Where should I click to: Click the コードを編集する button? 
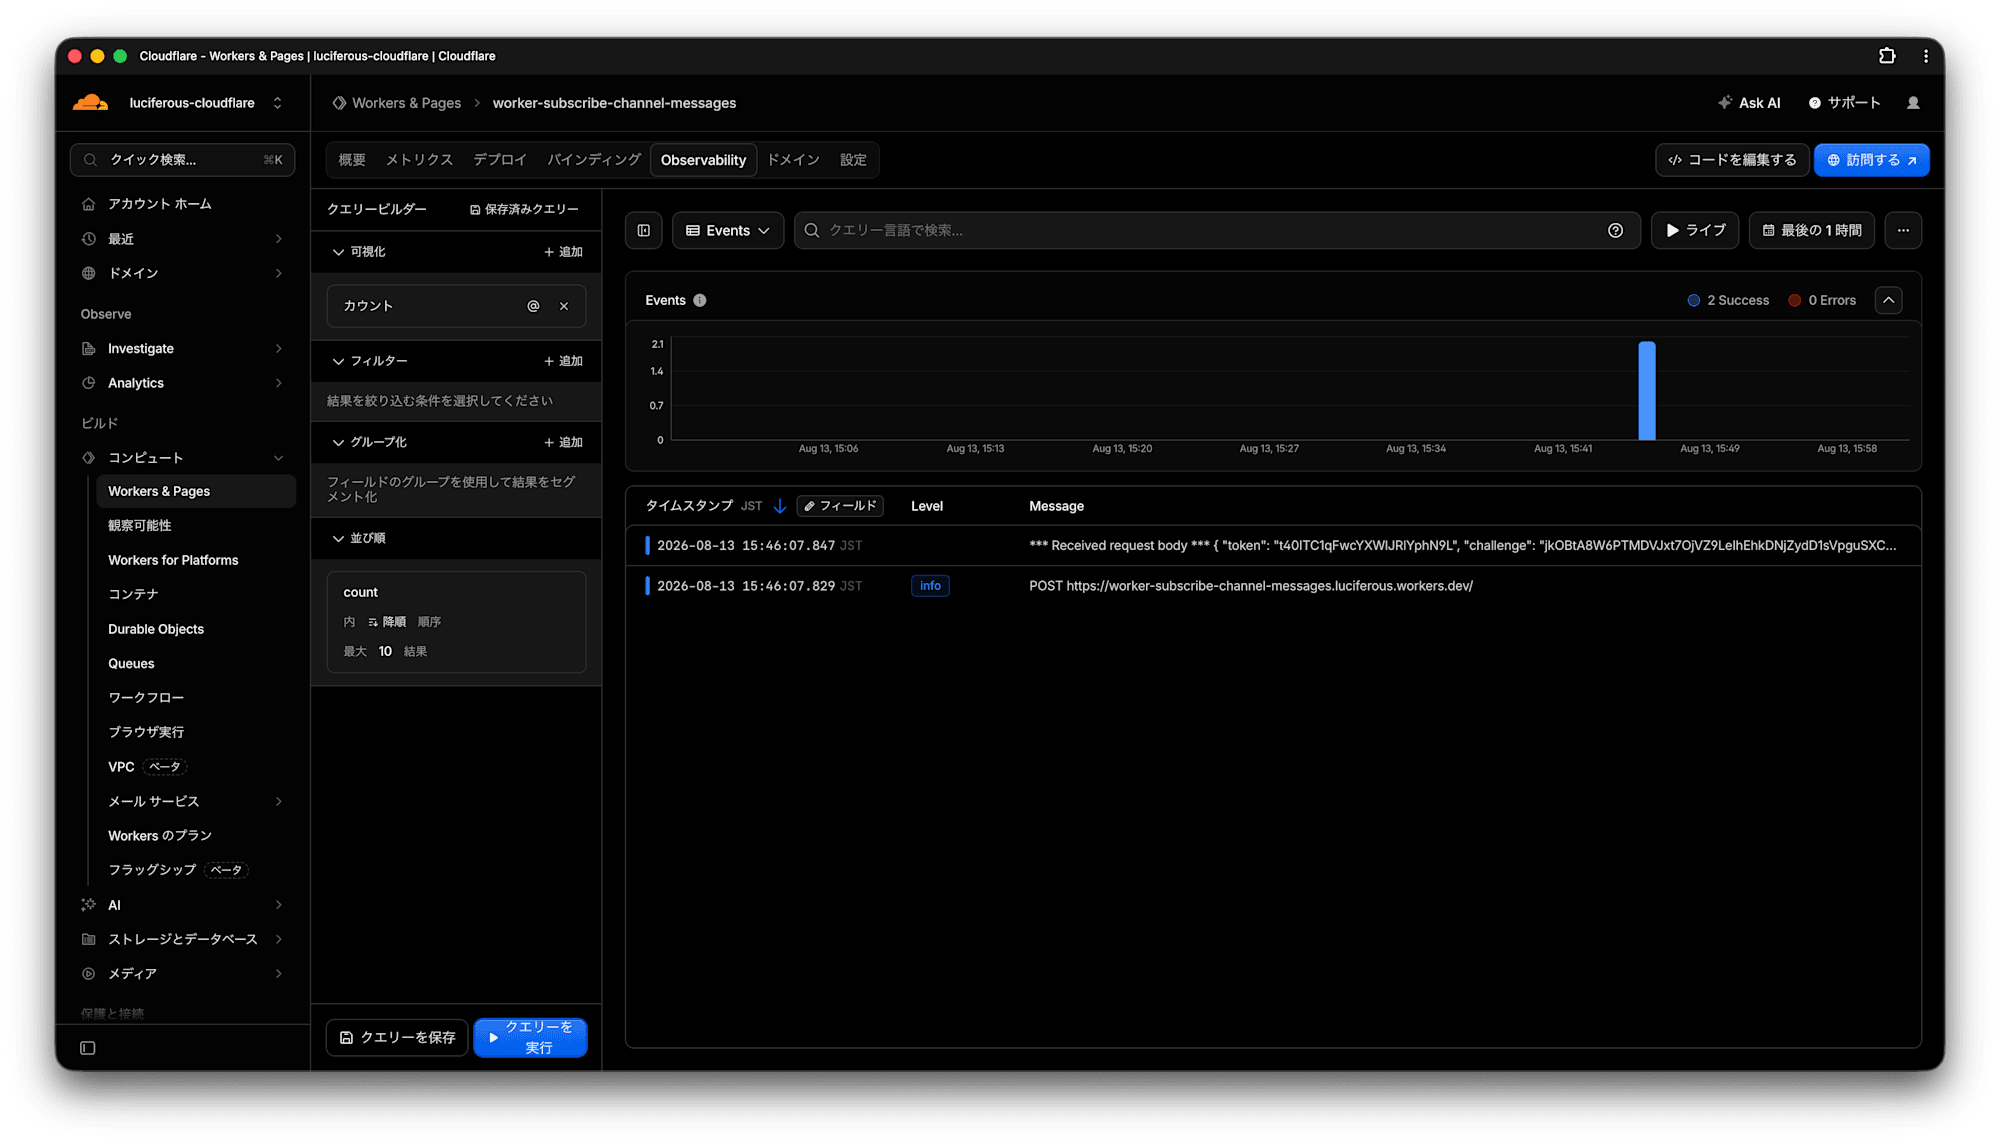click(1732, 160)
